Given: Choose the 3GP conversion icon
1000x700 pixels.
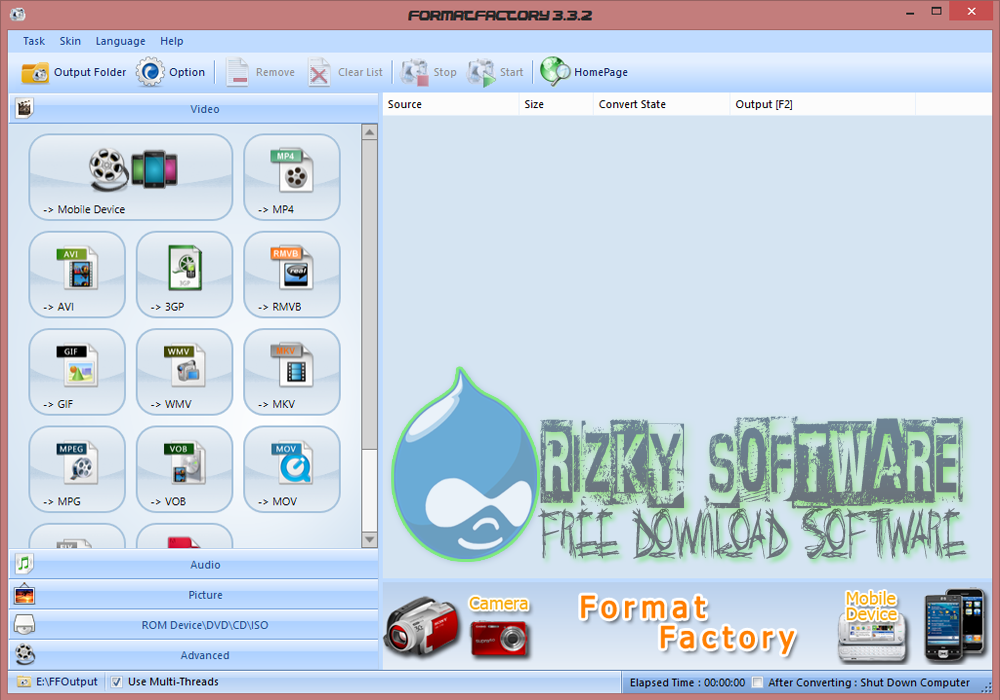Looking at the screenshot, I should click(x=184, y=275).
